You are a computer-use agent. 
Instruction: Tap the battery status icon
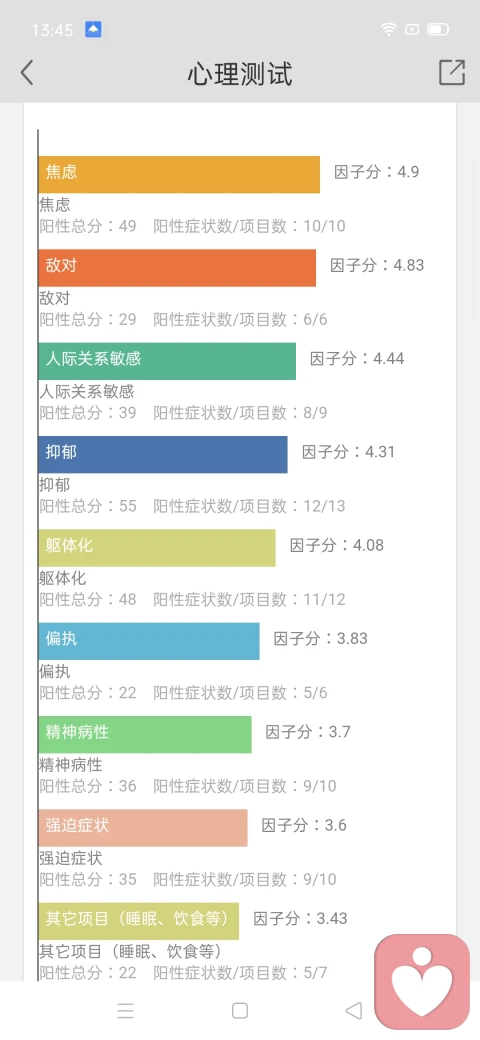tap(438, 29)
